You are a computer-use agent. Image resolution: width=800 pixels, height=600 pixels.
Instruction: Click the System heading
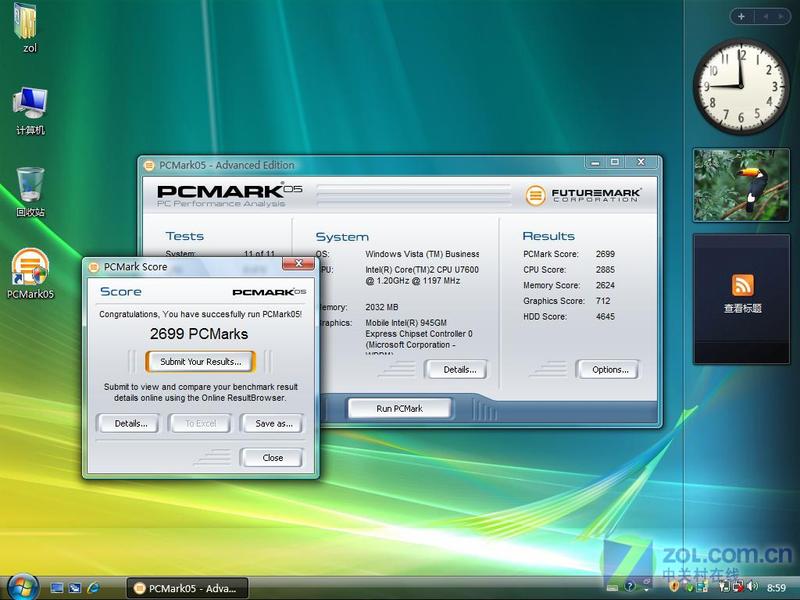(342, 237)
